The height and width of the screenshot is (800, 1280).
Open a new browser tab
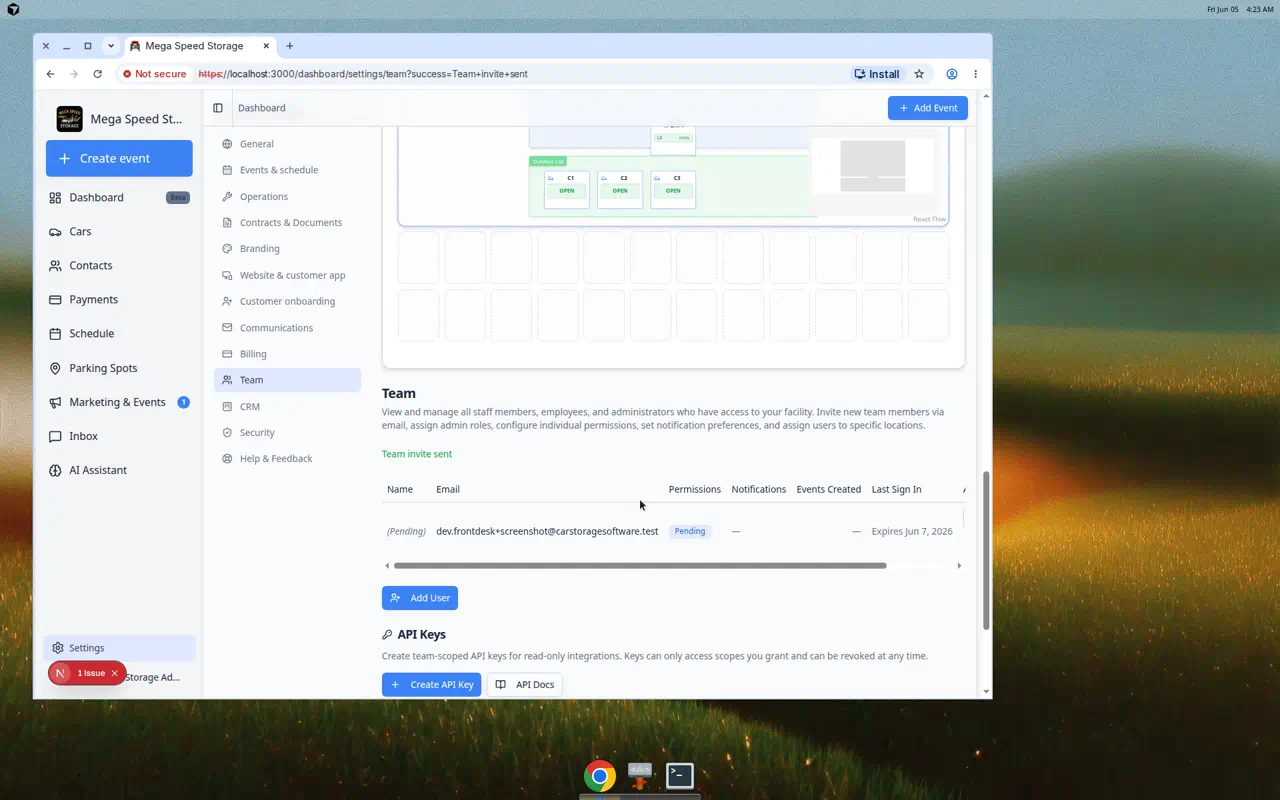(290, 46)
